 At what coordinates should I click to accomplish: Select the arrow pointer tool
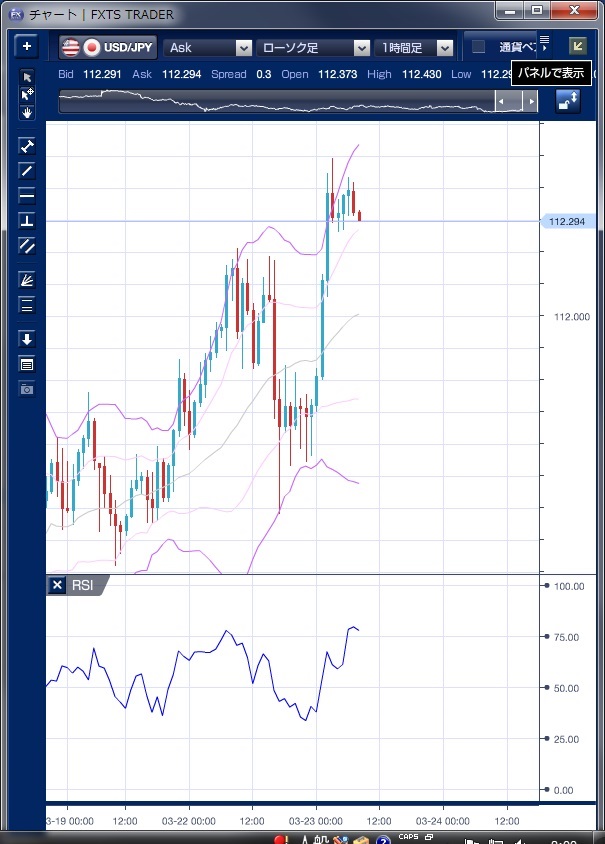(27, 78)
